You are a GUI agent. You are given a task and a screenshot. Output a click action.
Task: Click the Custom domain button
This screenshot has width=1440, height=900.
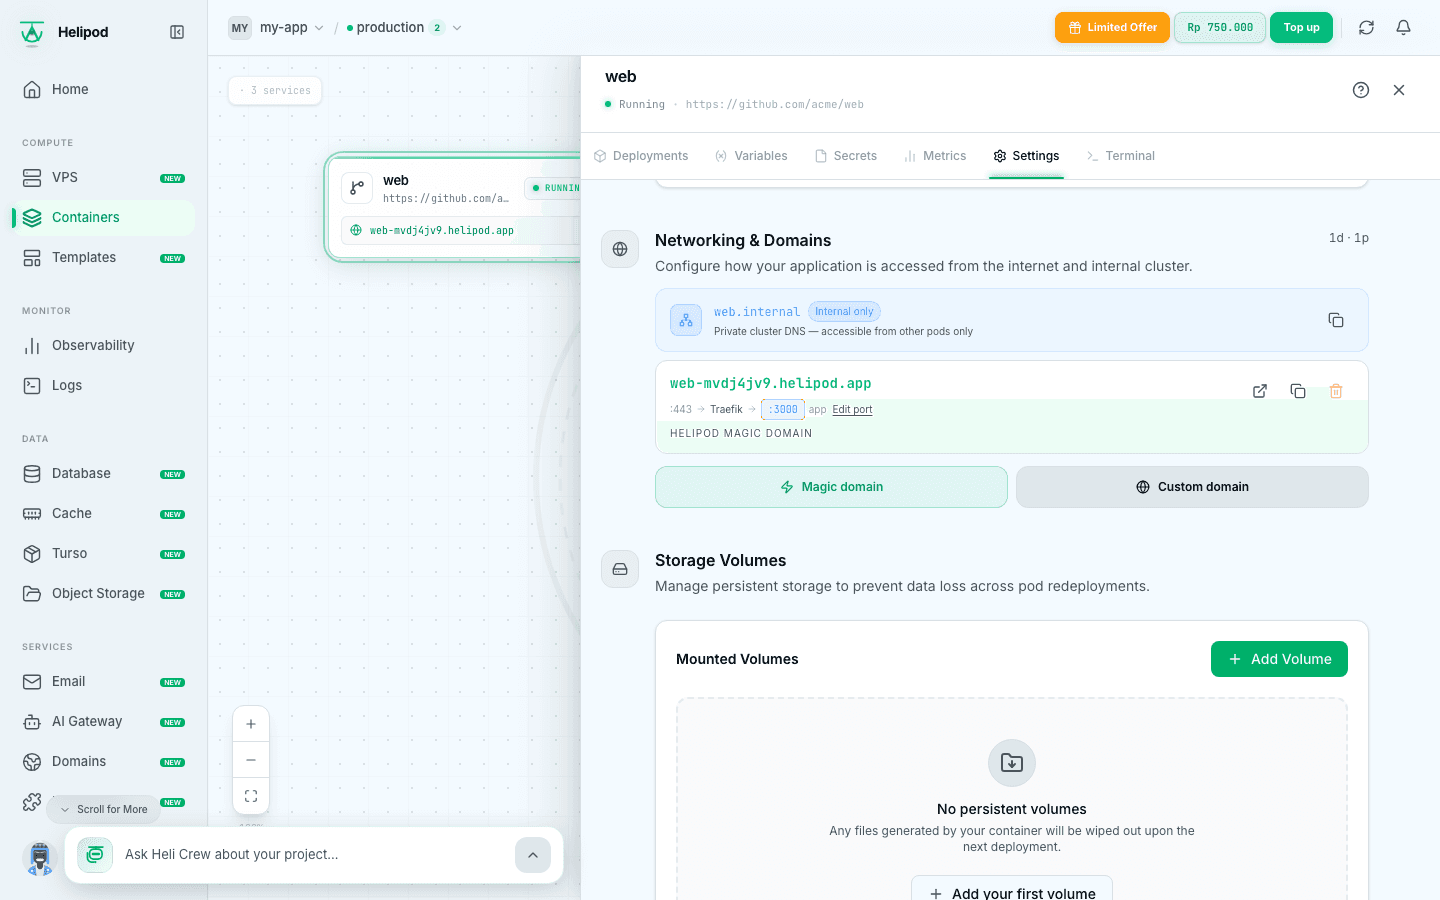coord(1192,487)
